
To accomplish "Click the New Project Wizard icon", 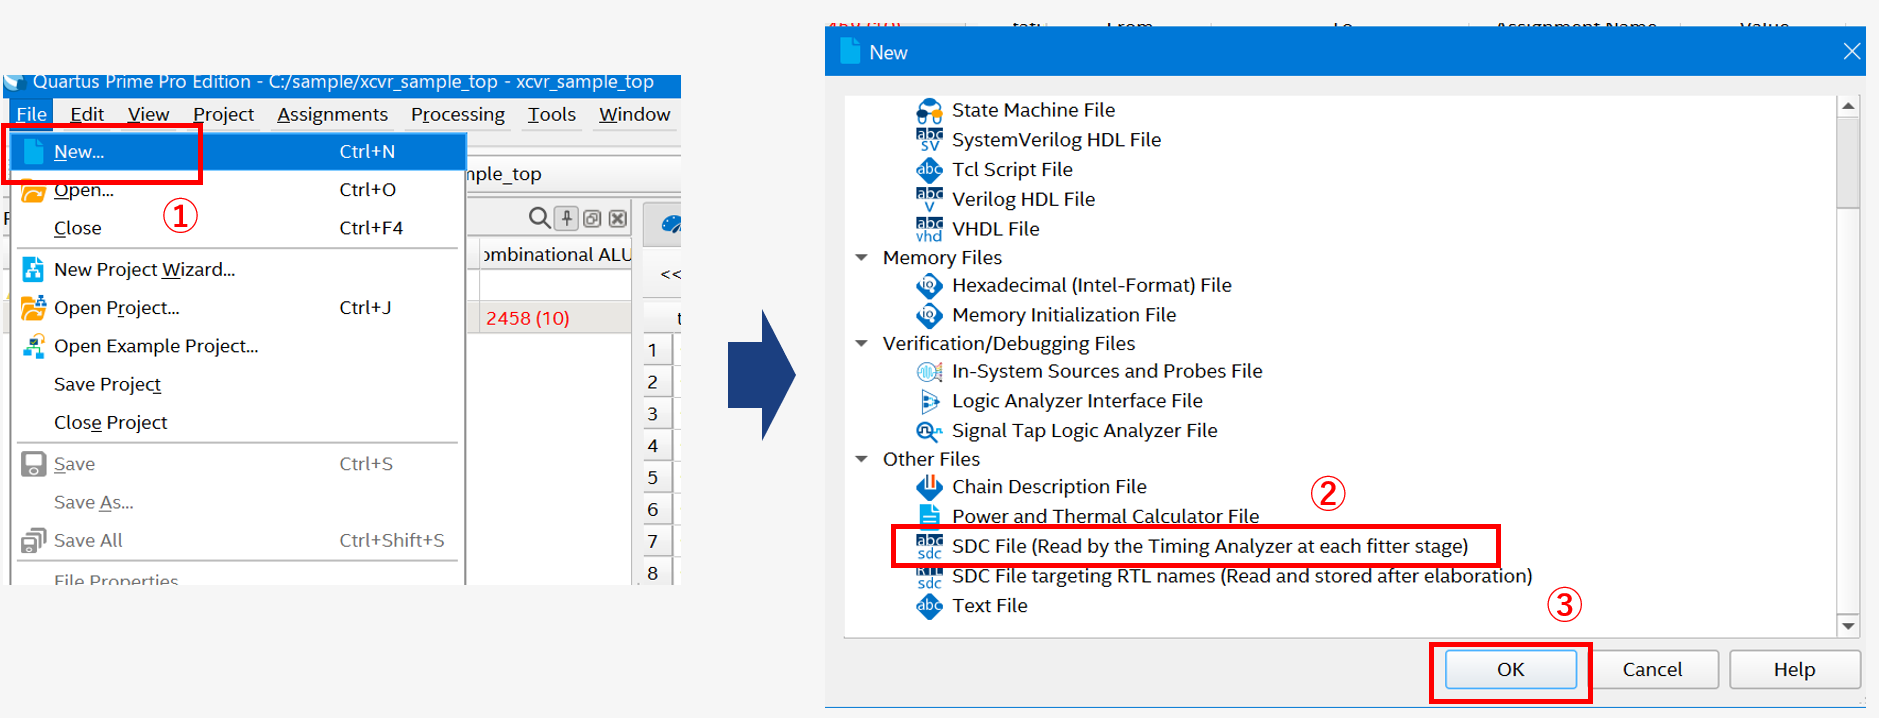I will (x=33, y=269).
